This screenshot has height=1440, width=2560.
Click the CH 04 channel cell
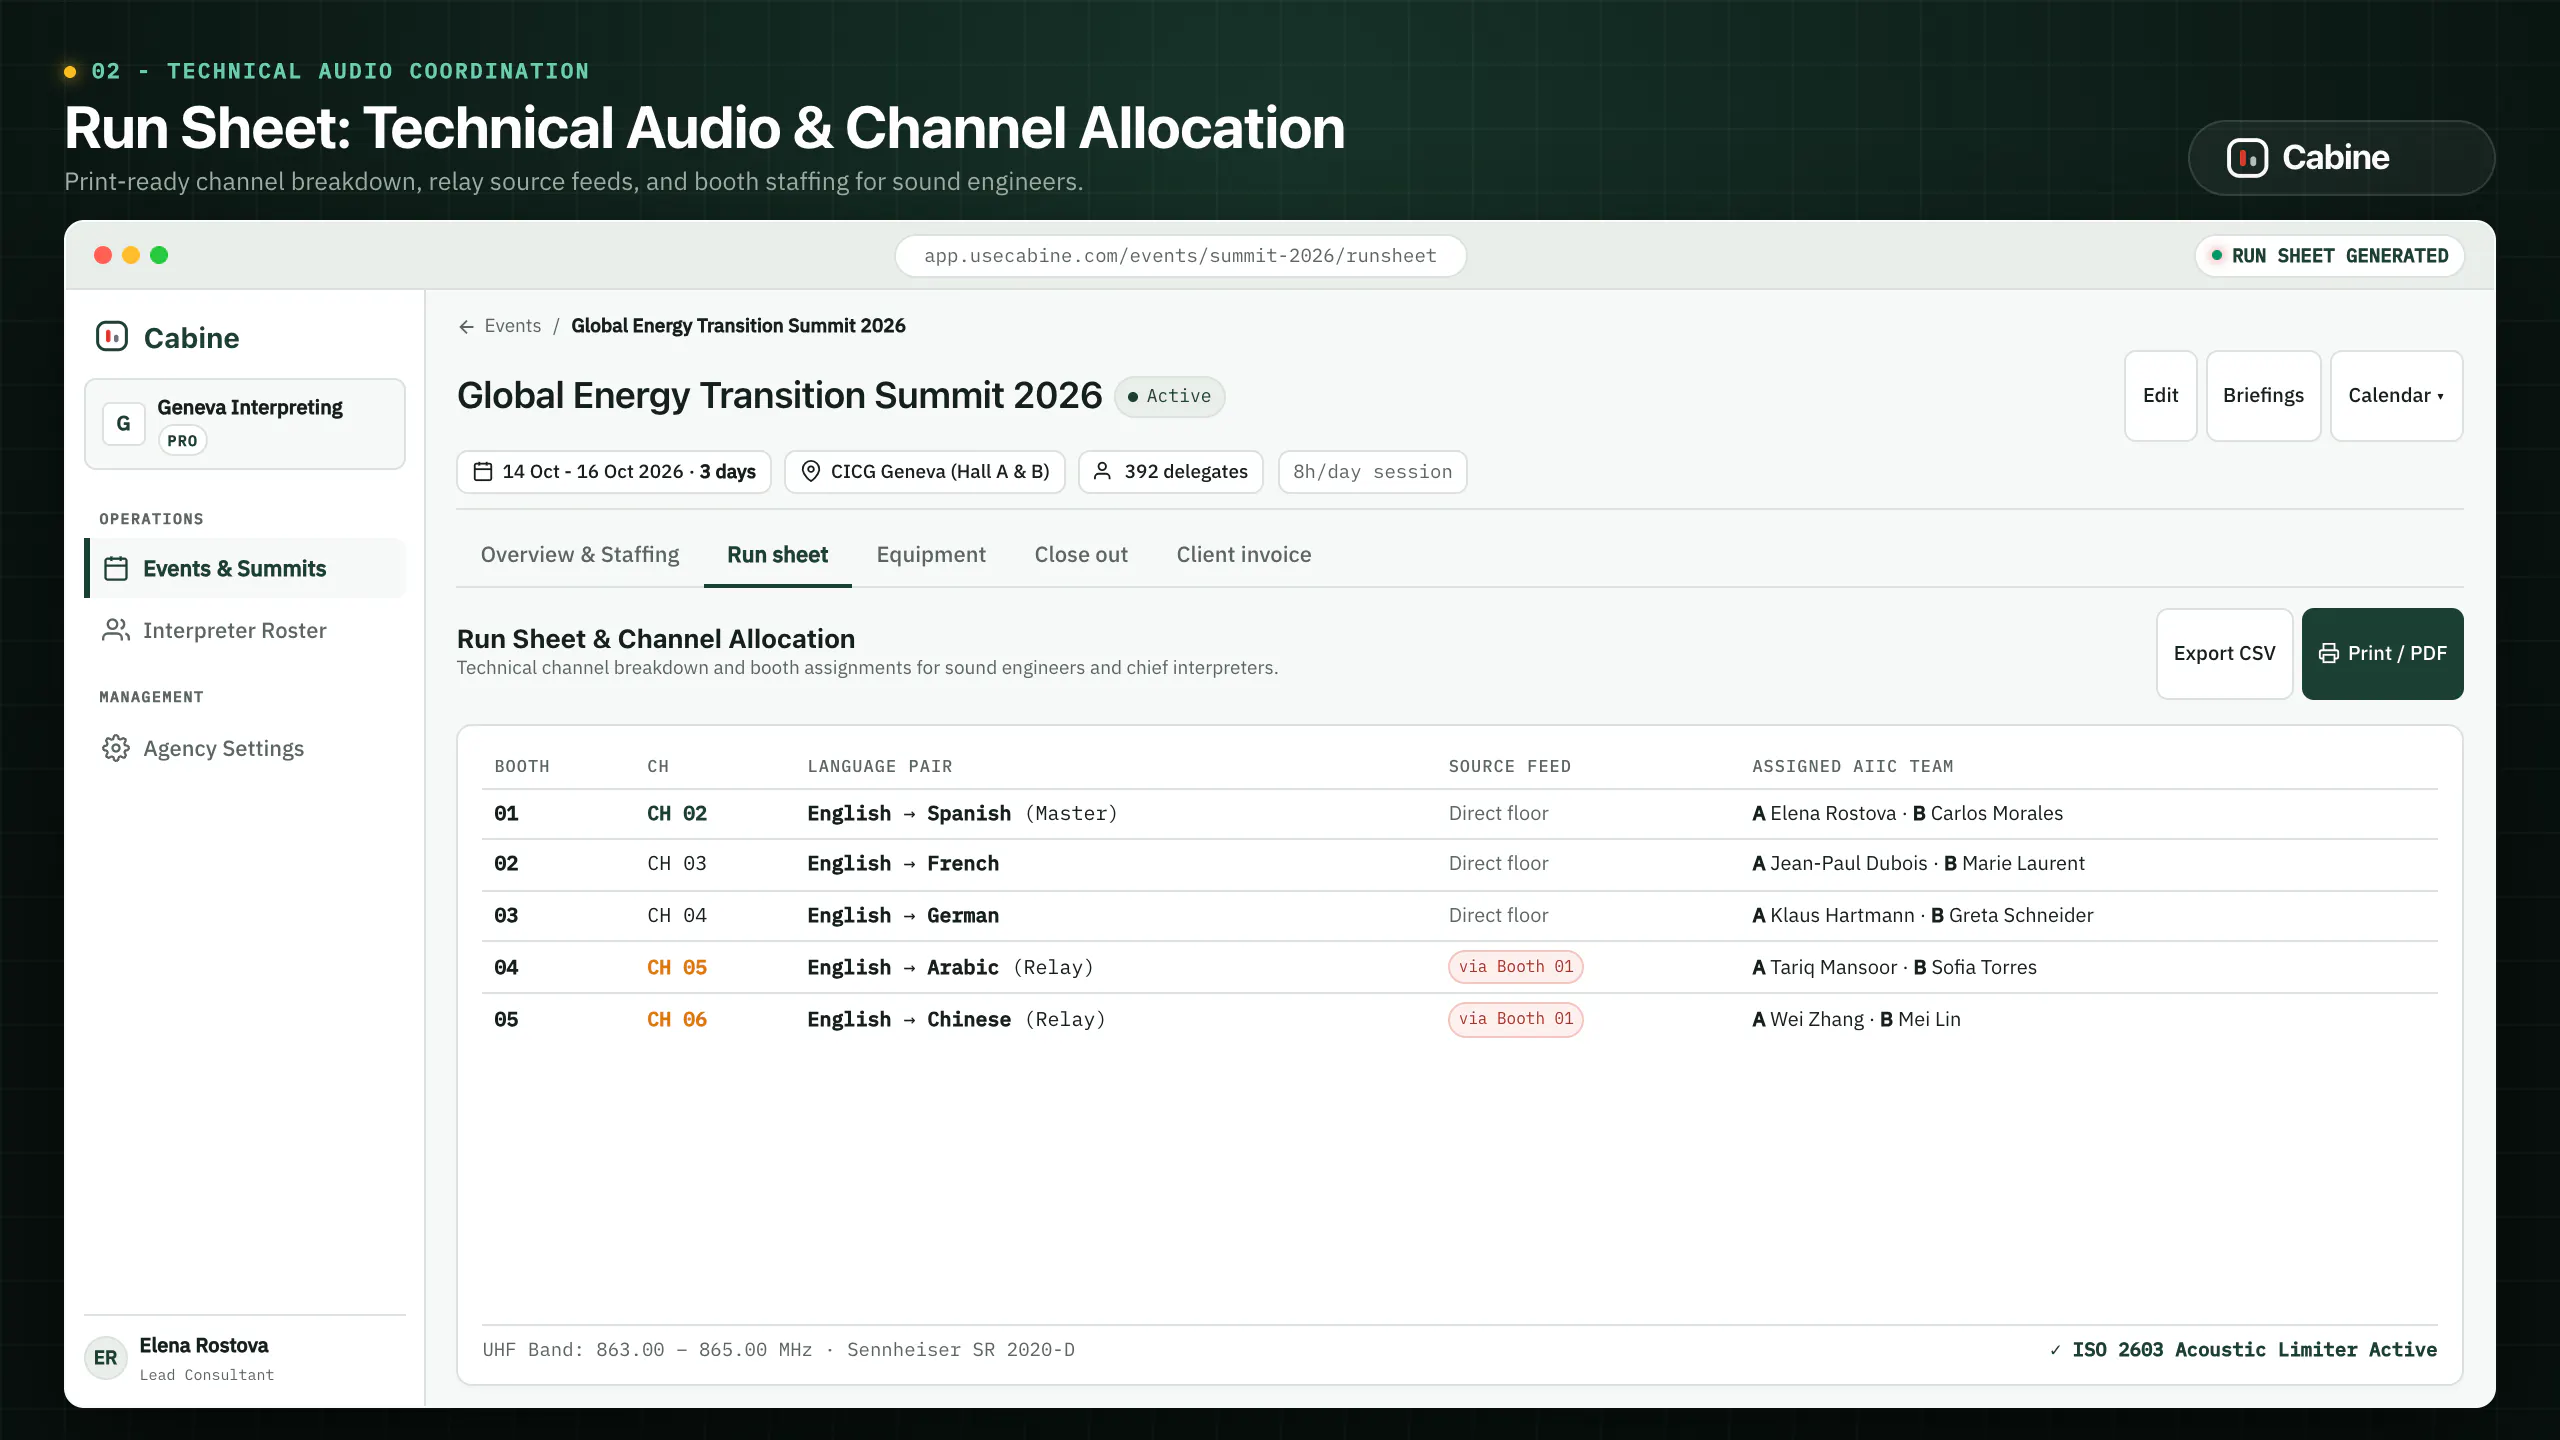point(676,916)
